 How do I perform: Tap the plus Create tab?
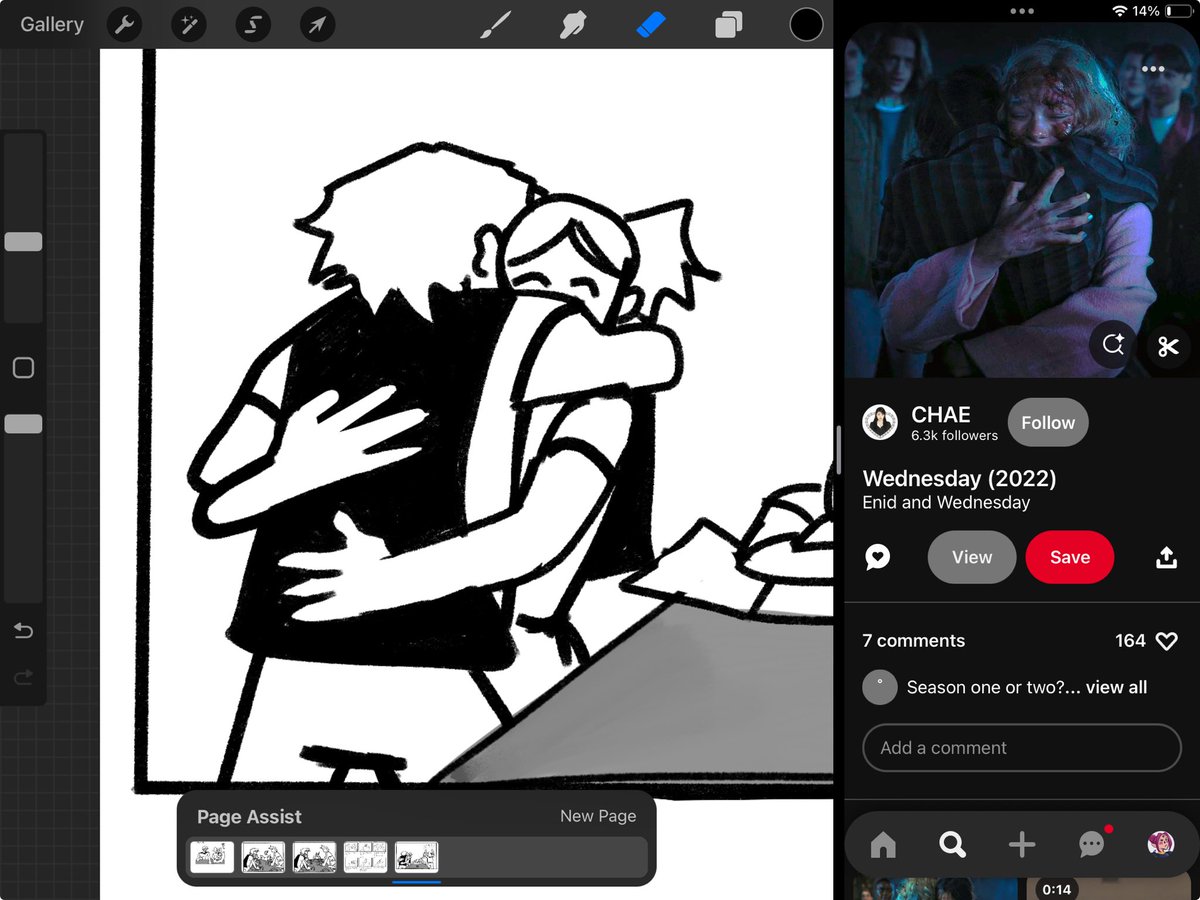coord(1022,846)
